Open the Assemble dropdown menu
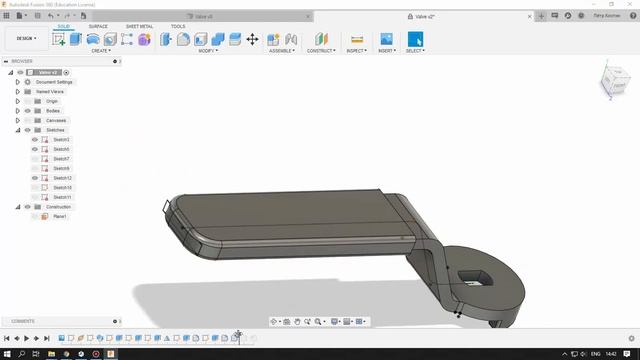The image size is (640, 360). (282, 51)
